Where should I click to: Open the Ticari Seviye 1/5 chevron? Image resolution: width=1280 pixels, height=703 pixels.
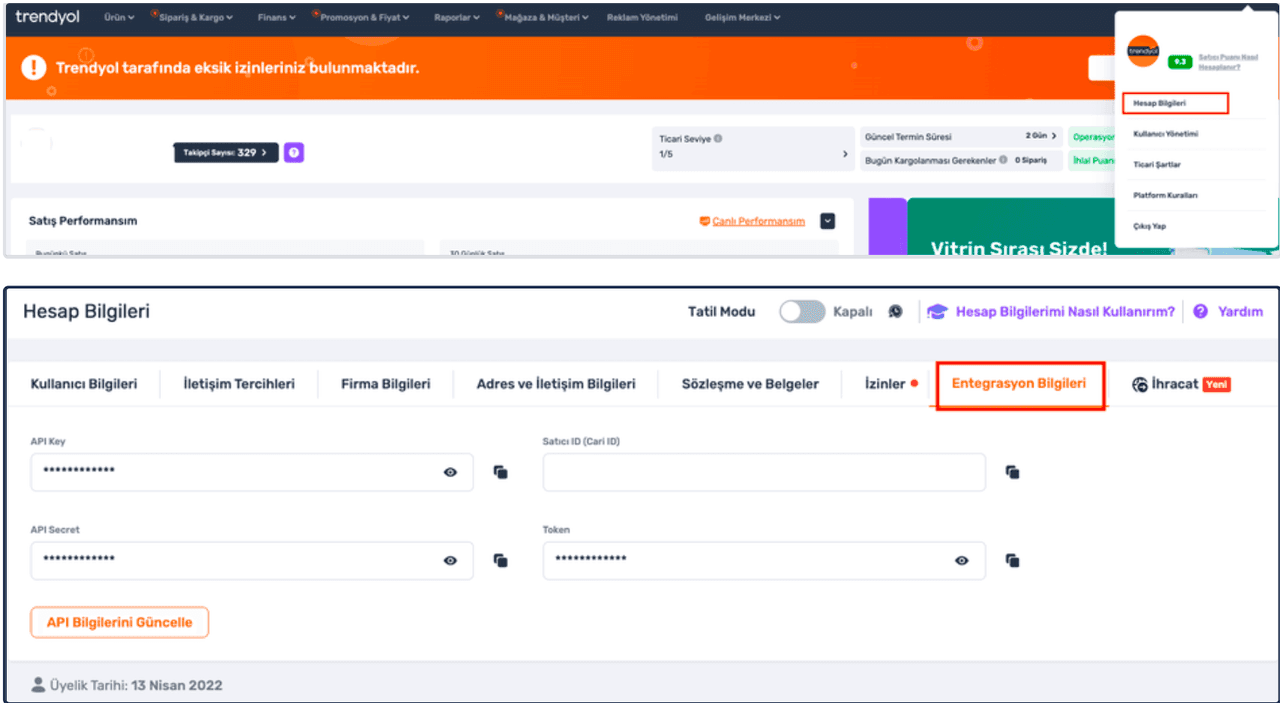pyautogui.click(x=845, y=154)
